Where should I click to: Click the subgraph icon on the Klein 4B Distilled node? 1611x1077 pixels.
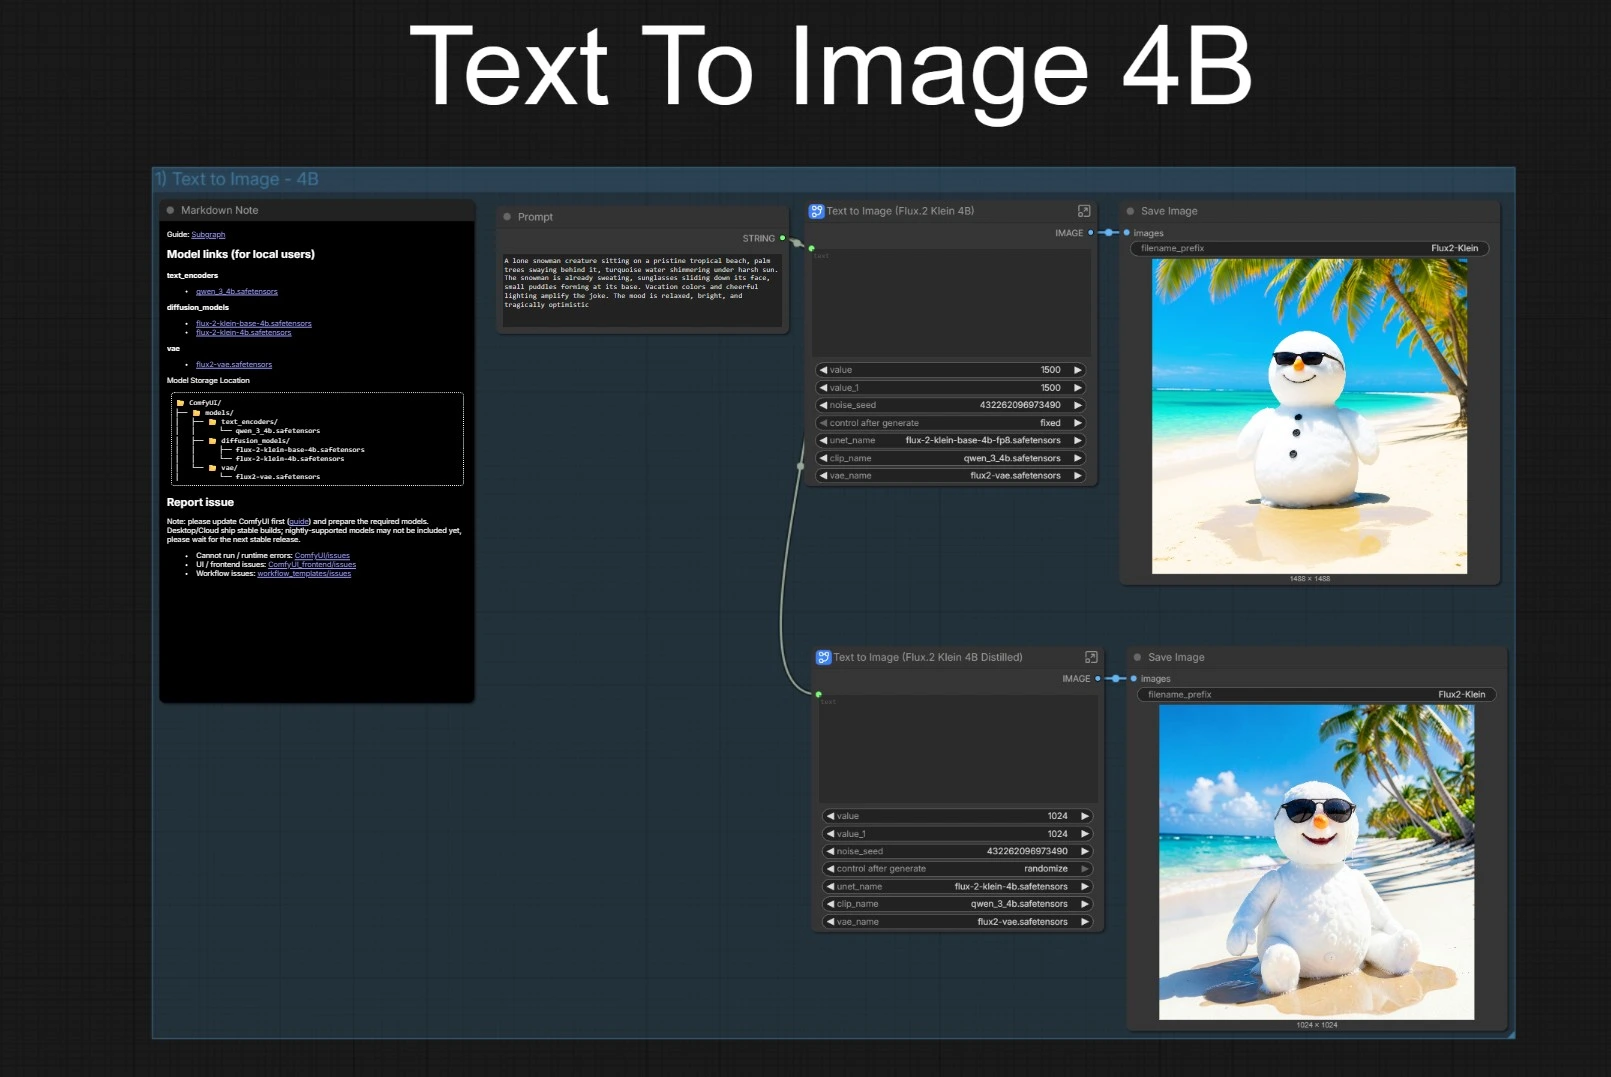[824, 657]
